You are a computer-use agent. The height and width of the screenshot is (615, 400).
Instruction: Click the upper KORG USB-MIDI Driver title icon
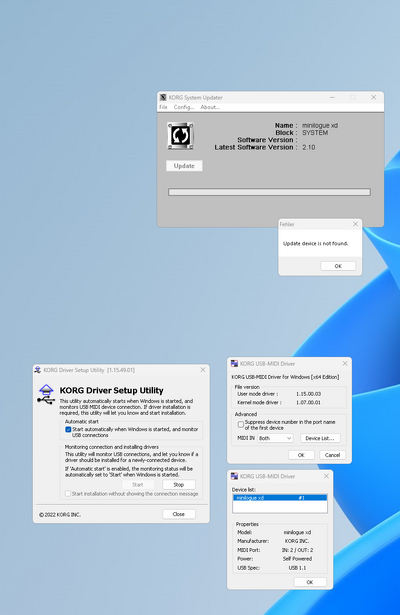(235, 364)
